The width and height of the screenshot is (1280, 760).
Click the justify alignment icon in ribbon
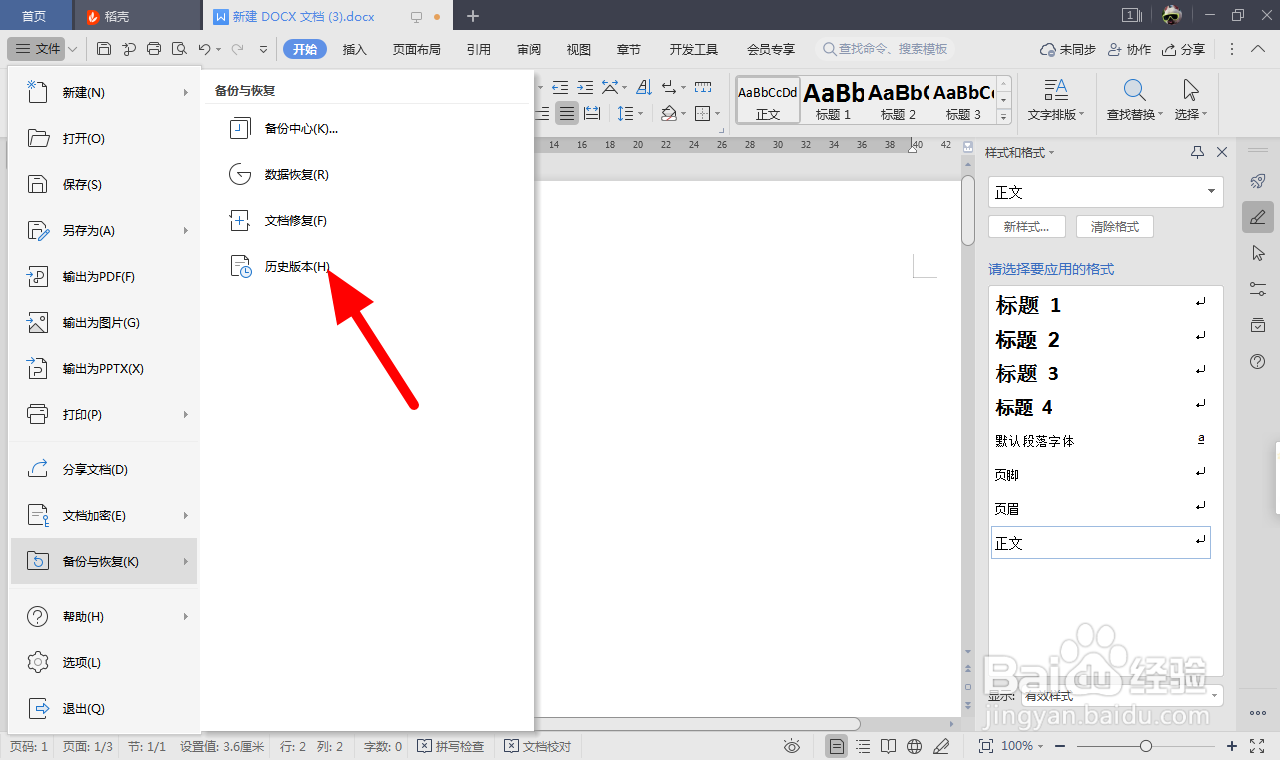[567, 113]
